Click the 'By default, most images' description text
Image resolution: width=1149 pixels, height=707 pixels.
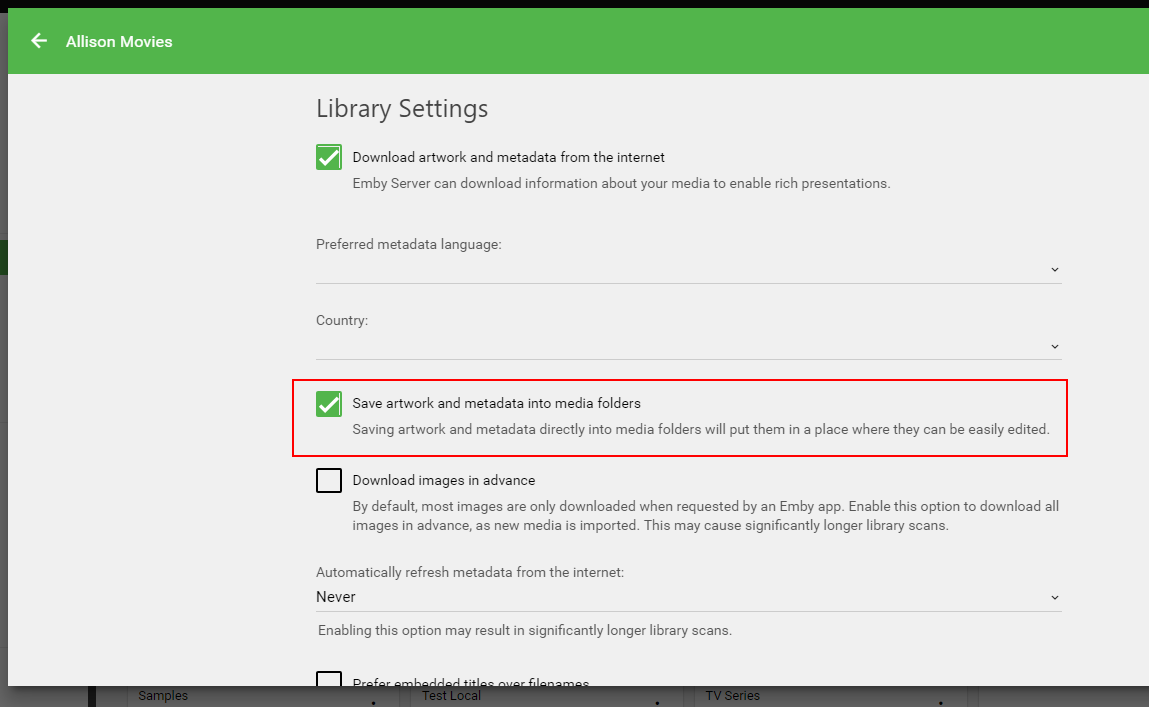(706, 516)
